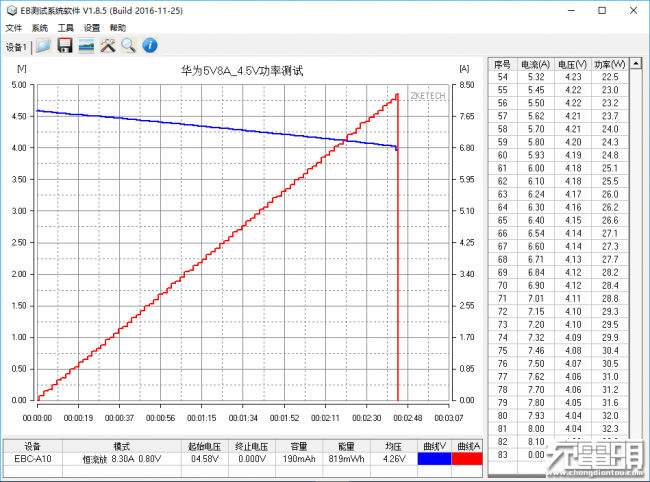The height and width of the screenshot is (482, 650).
Task: Select power value 28.8 in row 71
Action: pyautogui.click(x=610, y=298)
